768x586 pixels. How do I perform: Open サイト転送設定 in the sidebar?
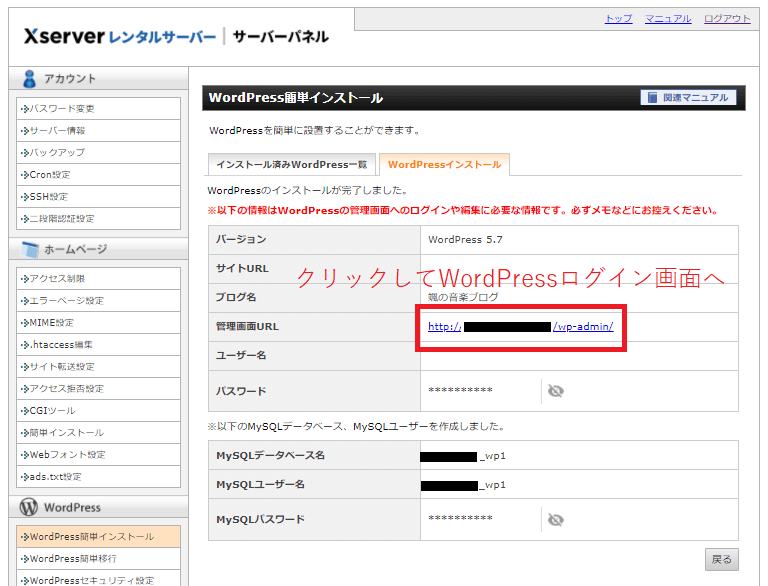point(98,366)
